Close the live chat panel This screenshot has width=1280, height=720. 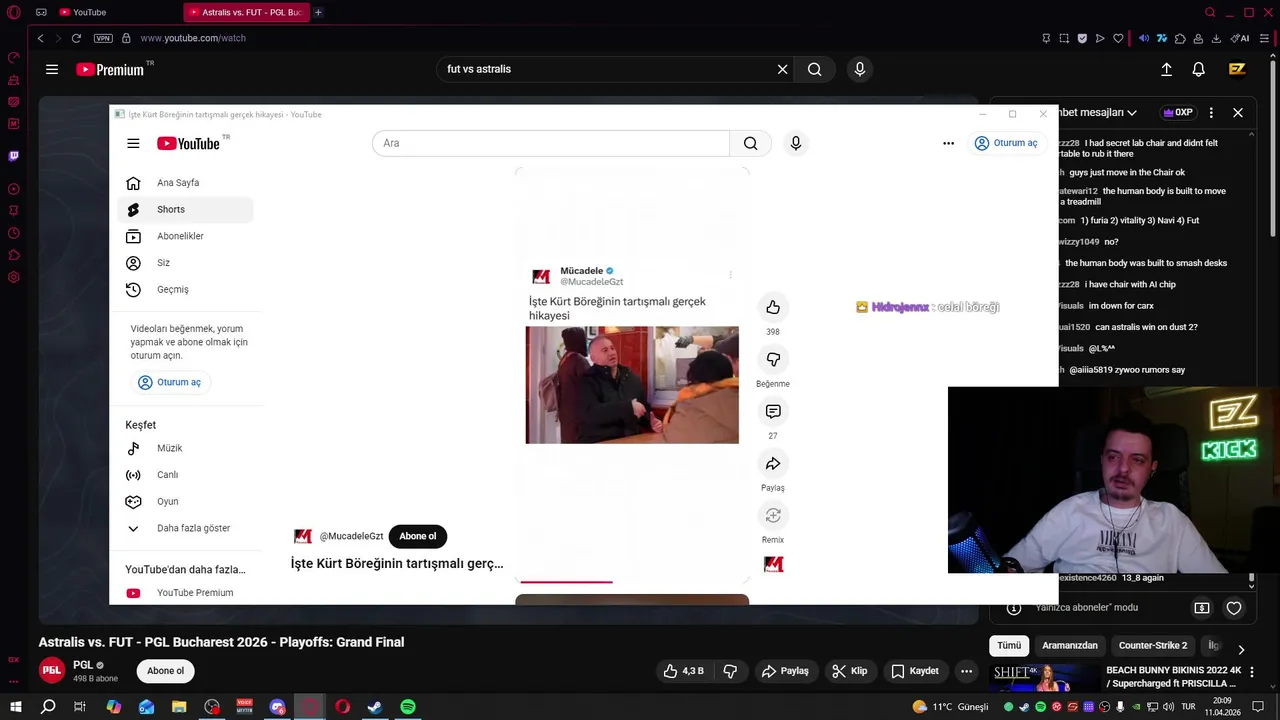click(x=1238, y=113)
